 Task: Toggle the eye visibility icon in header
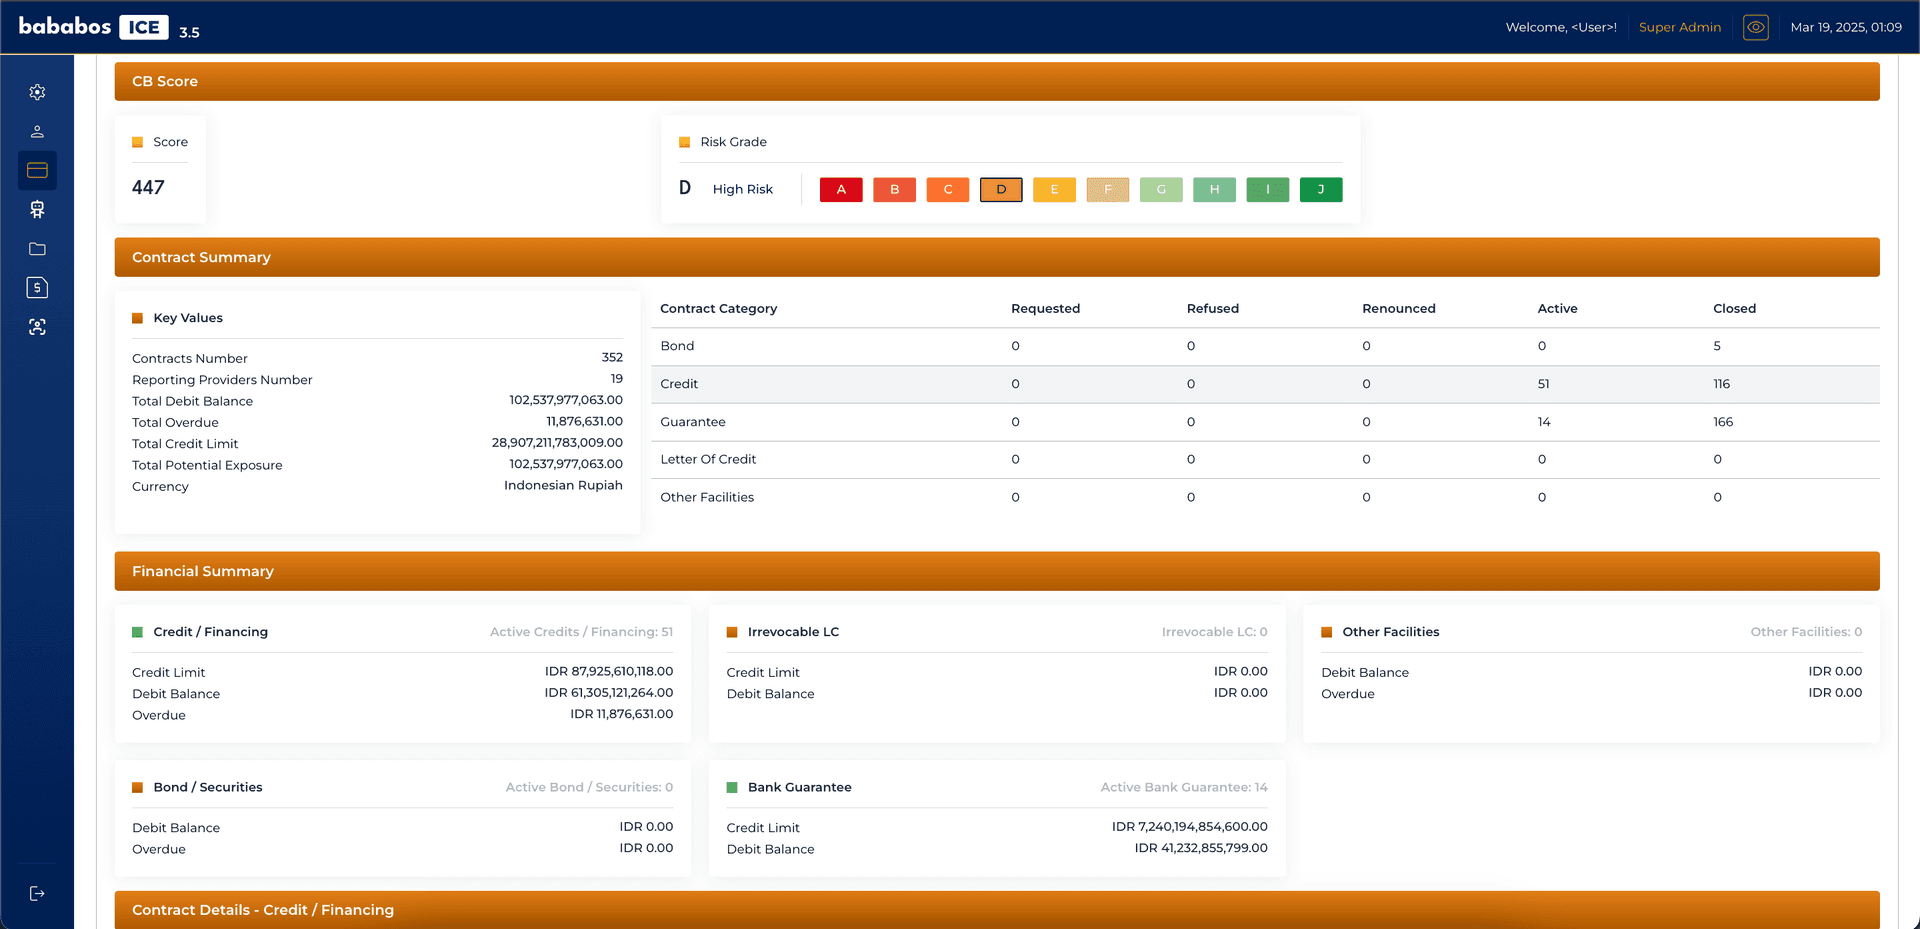coord(1756,27)
